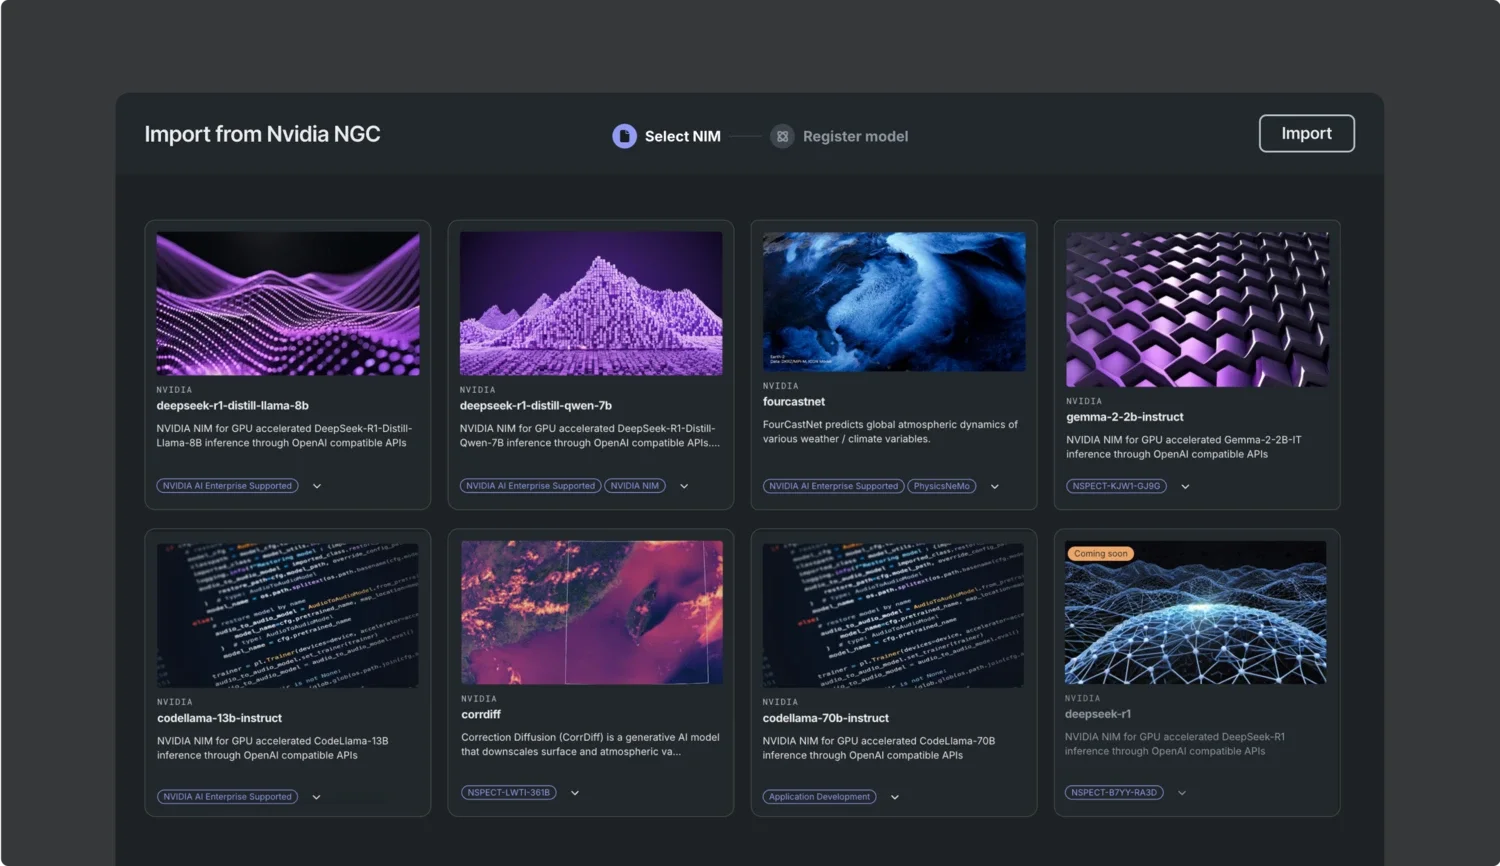Screen dimensions: 1500x866
Task: Click the fourcastnet description text
Action: tap(890, 431)
